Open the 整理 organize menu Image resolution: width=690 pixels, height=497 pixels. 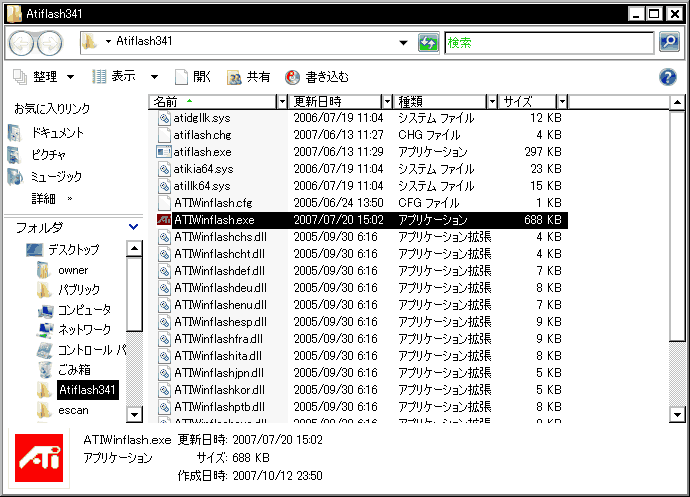pos(43,77)
